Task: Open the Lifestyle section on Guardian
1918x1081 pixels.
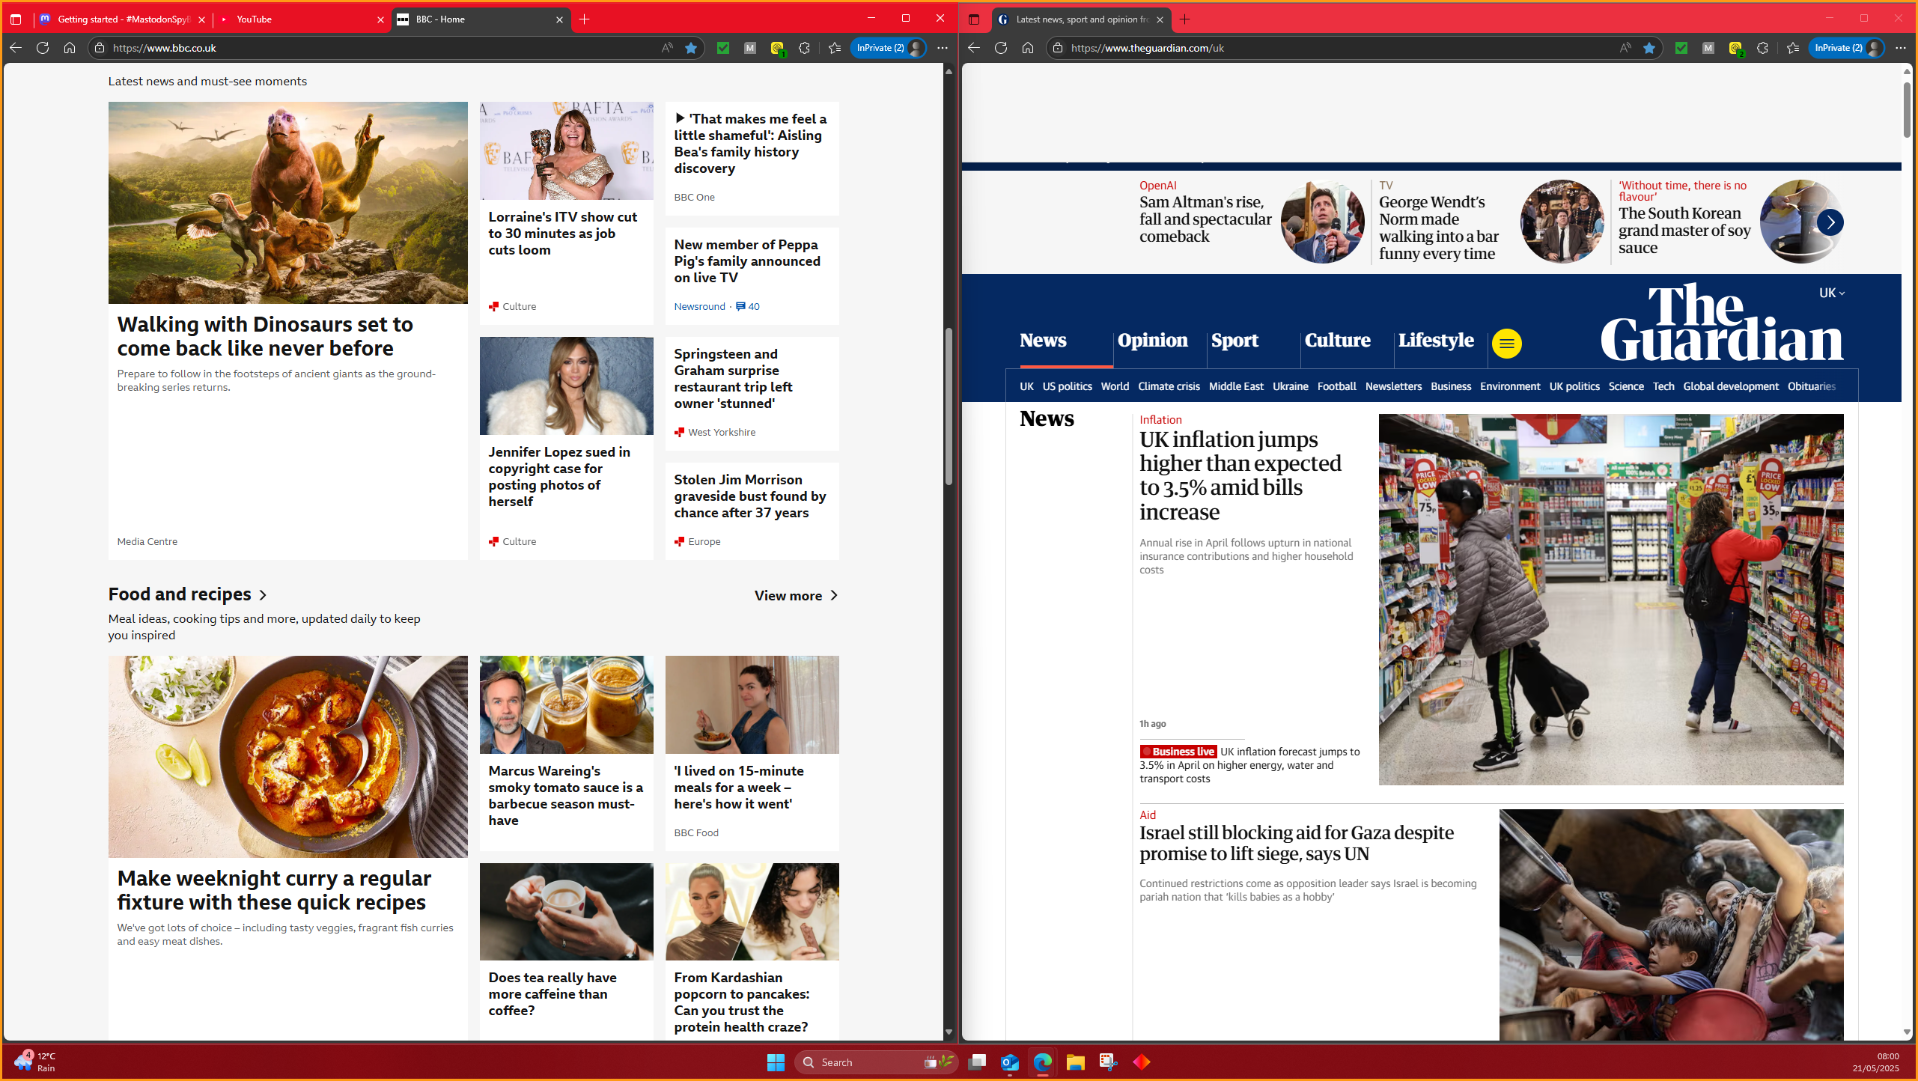Action: (1436, 340)
